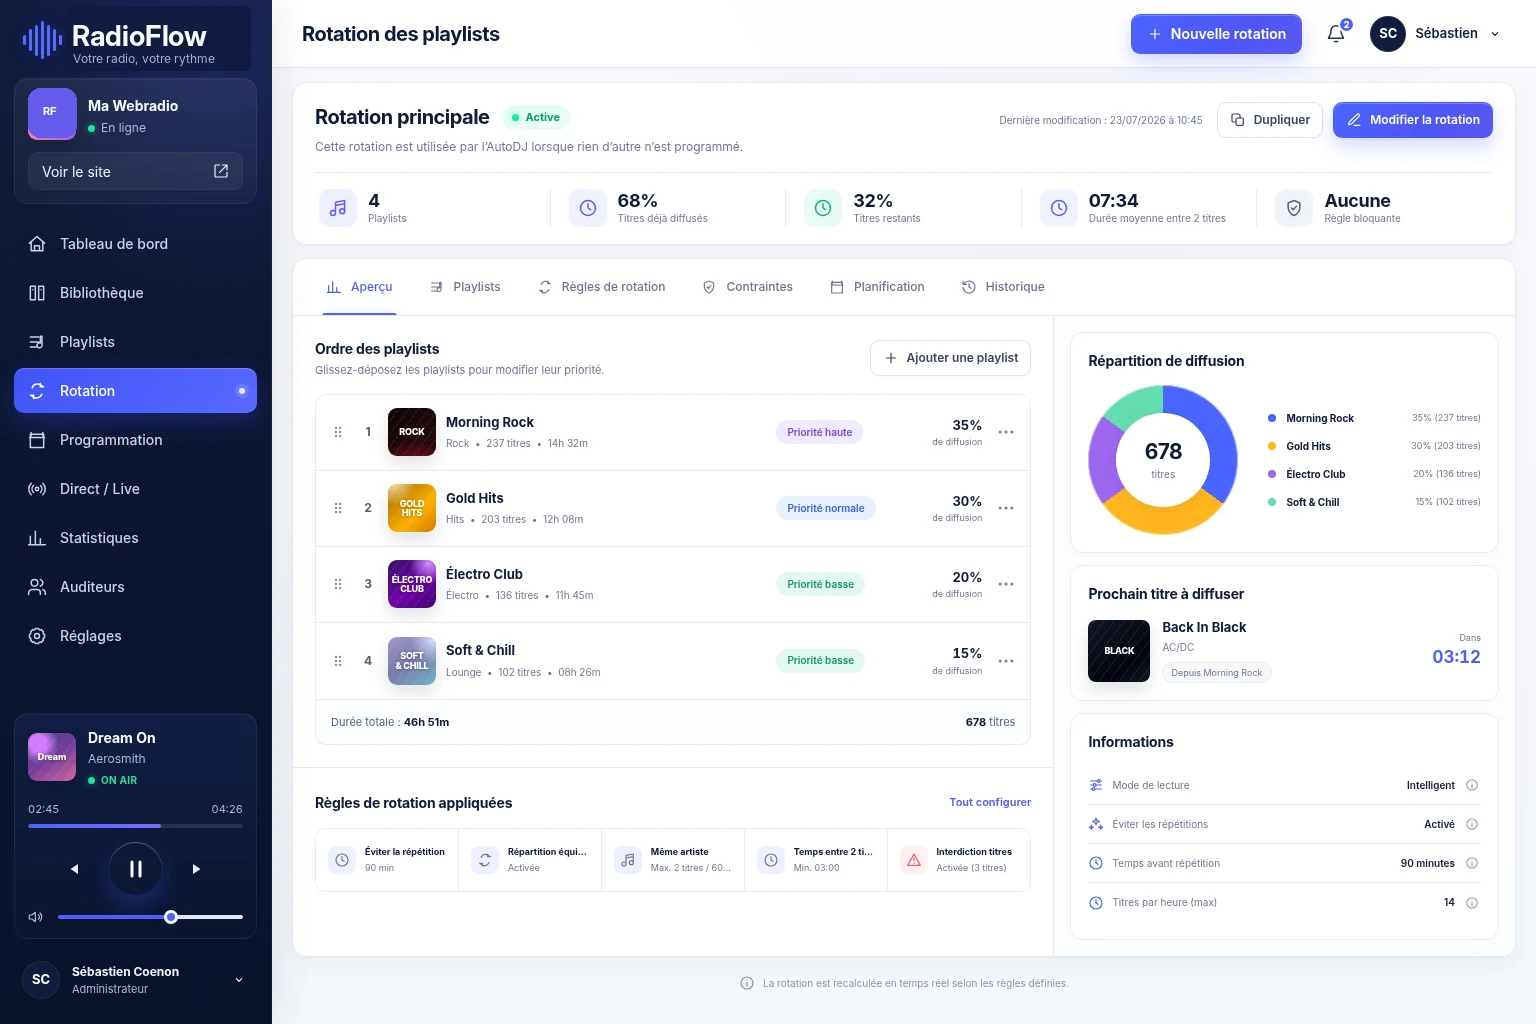Open the notifications bell
The width and height of the screenshot is (1536, 1024).
pos(1336,34)
